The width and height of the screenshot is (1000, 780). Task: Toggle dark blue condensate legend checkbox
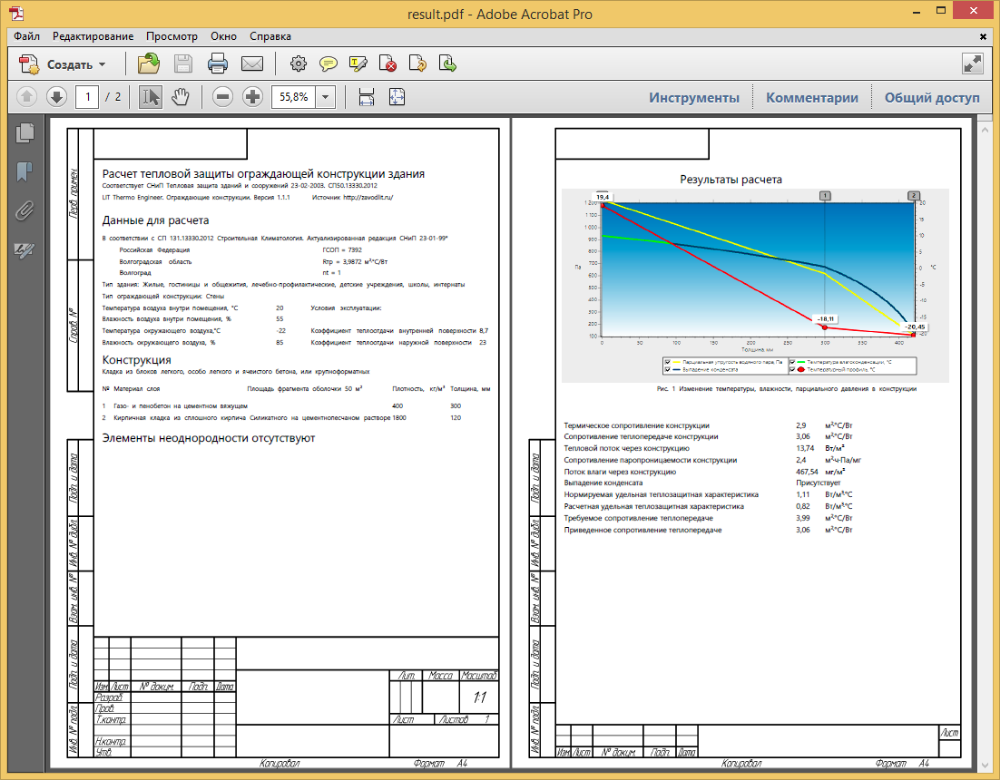(669, 370)
